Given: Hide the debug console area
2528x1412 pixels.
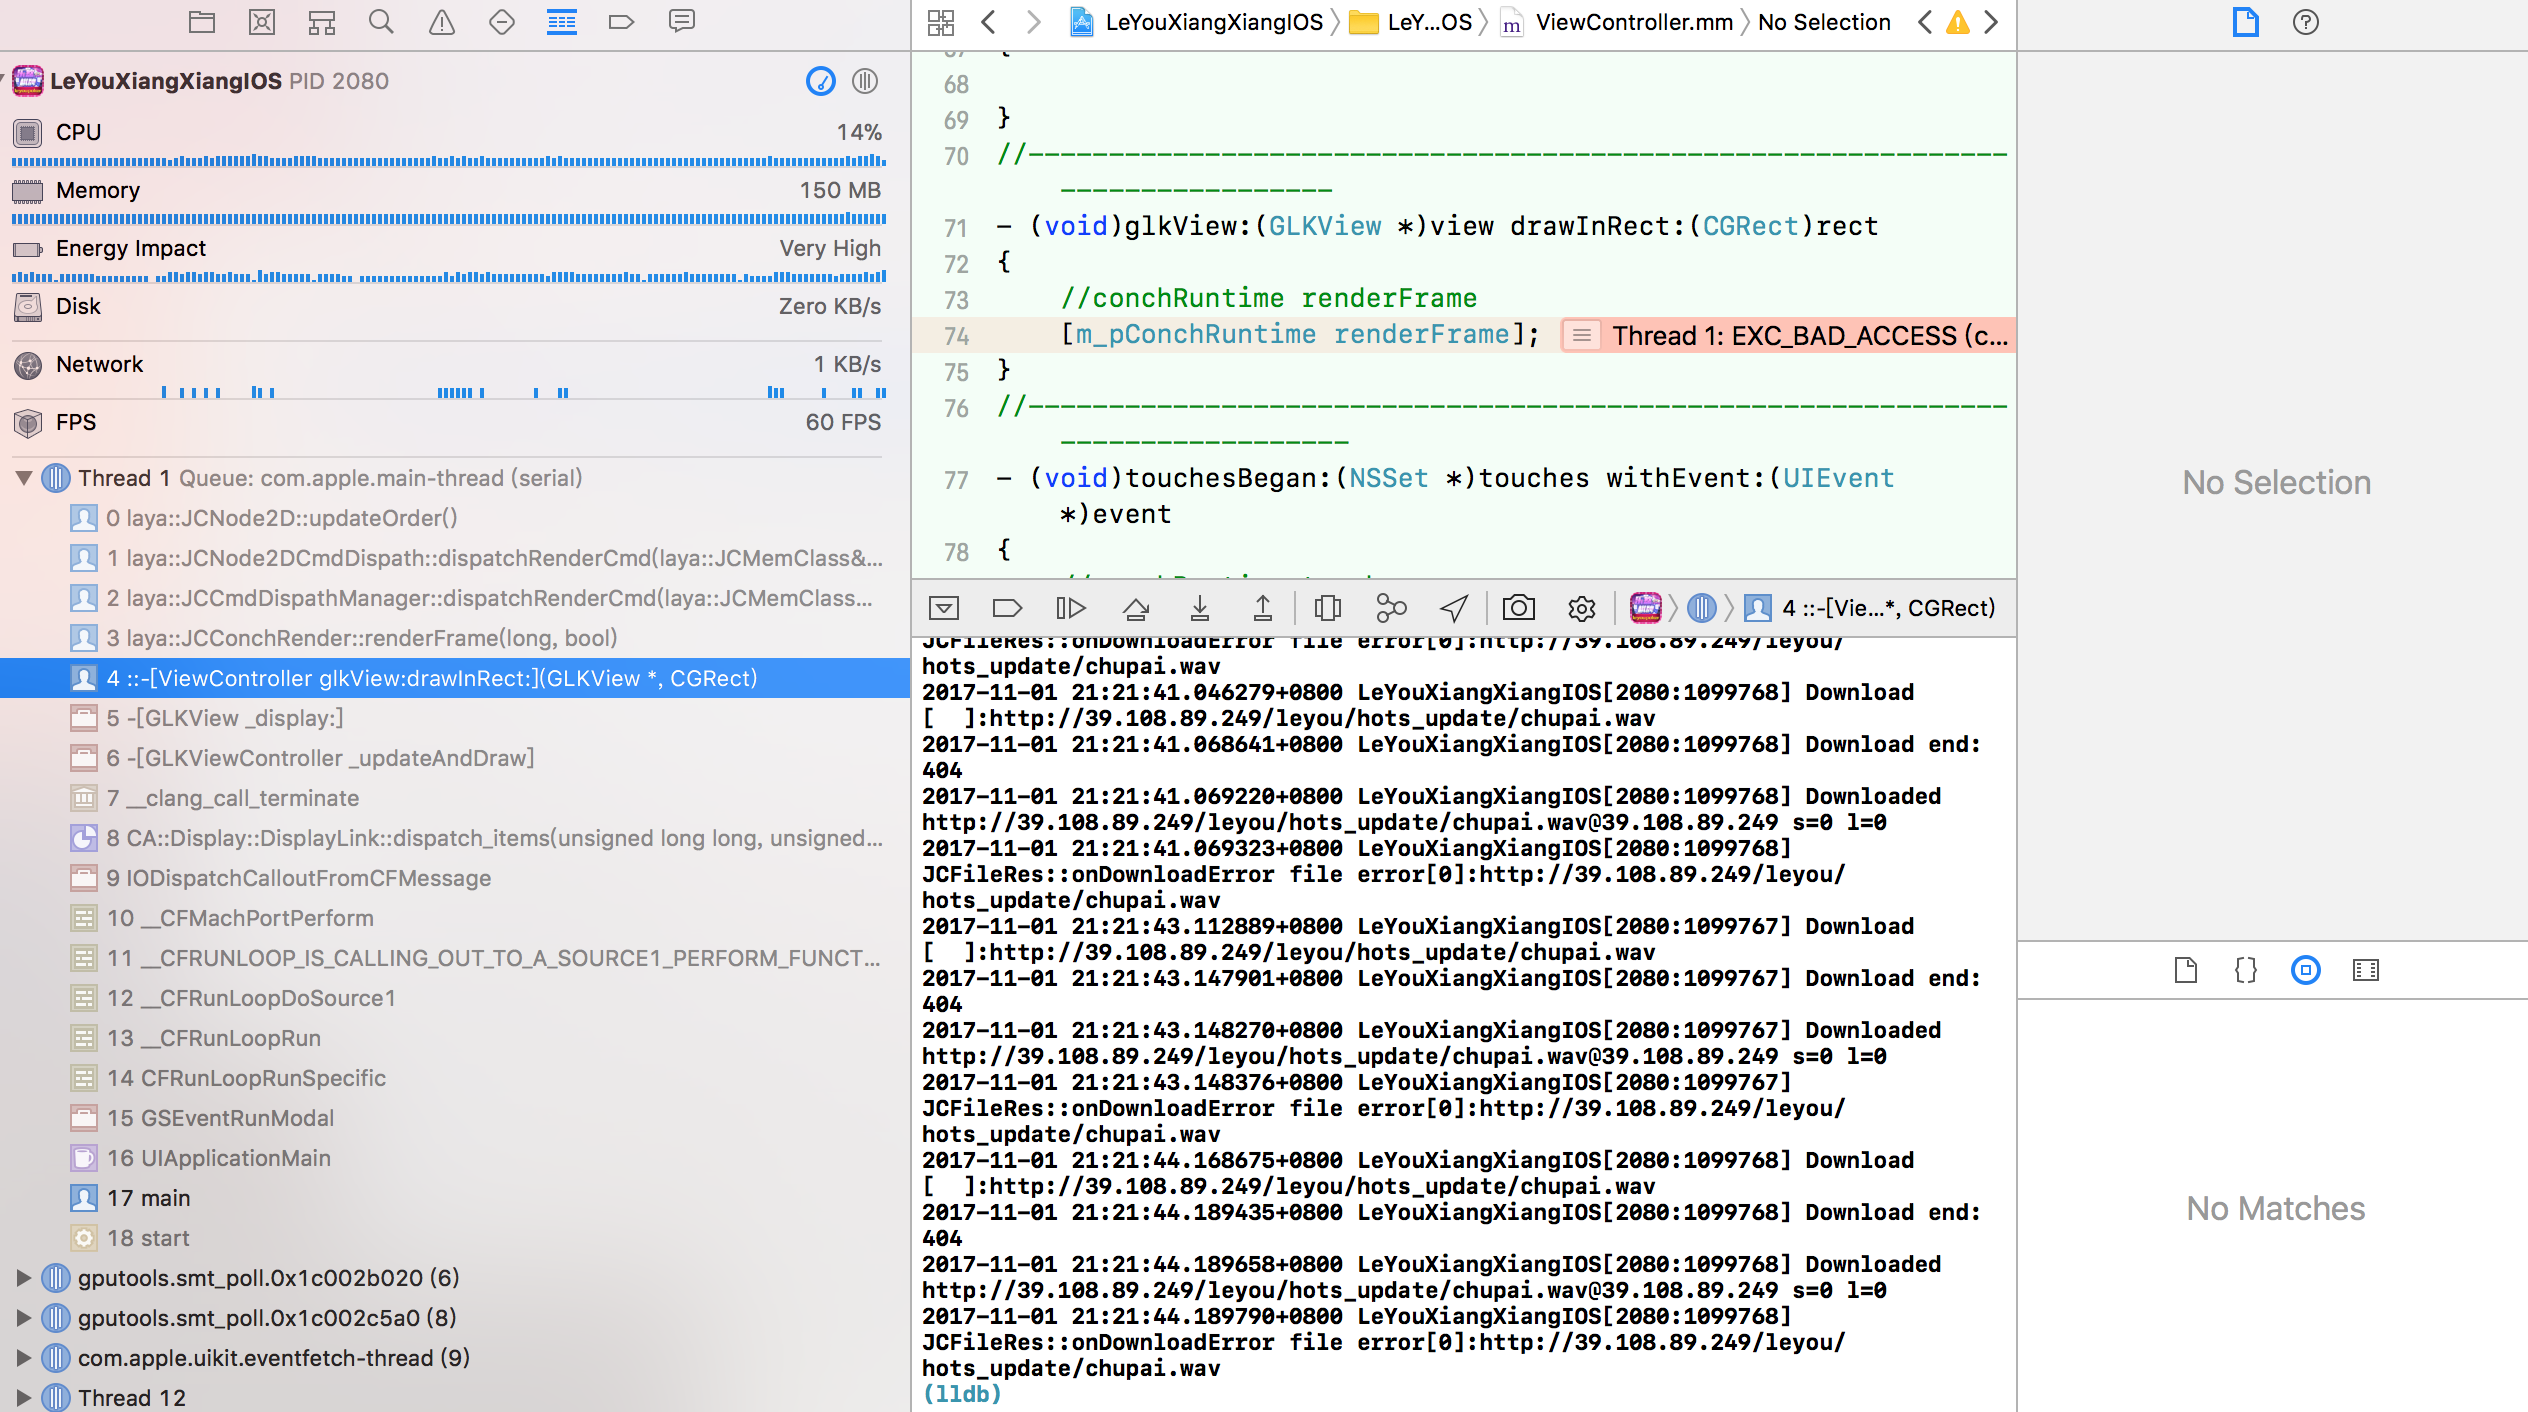Looking at the screenshot, I should pyautogui.click(x=943, y=608).
